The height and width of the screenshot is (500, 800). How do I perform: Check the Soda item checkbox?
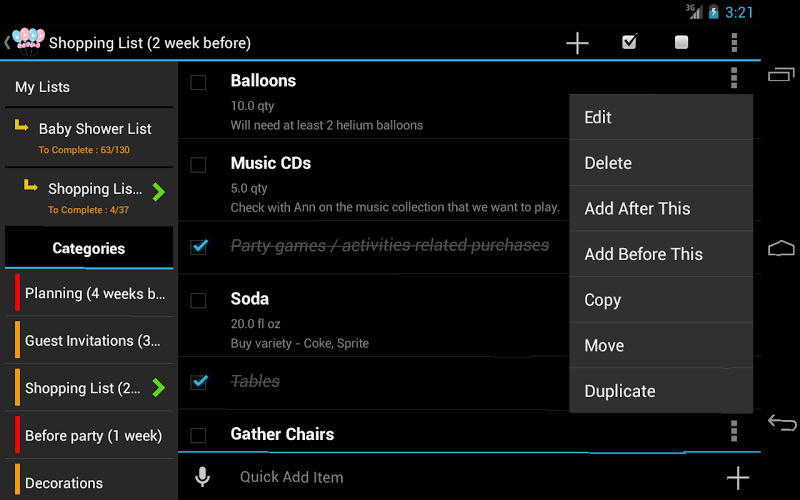pos(198,300)
